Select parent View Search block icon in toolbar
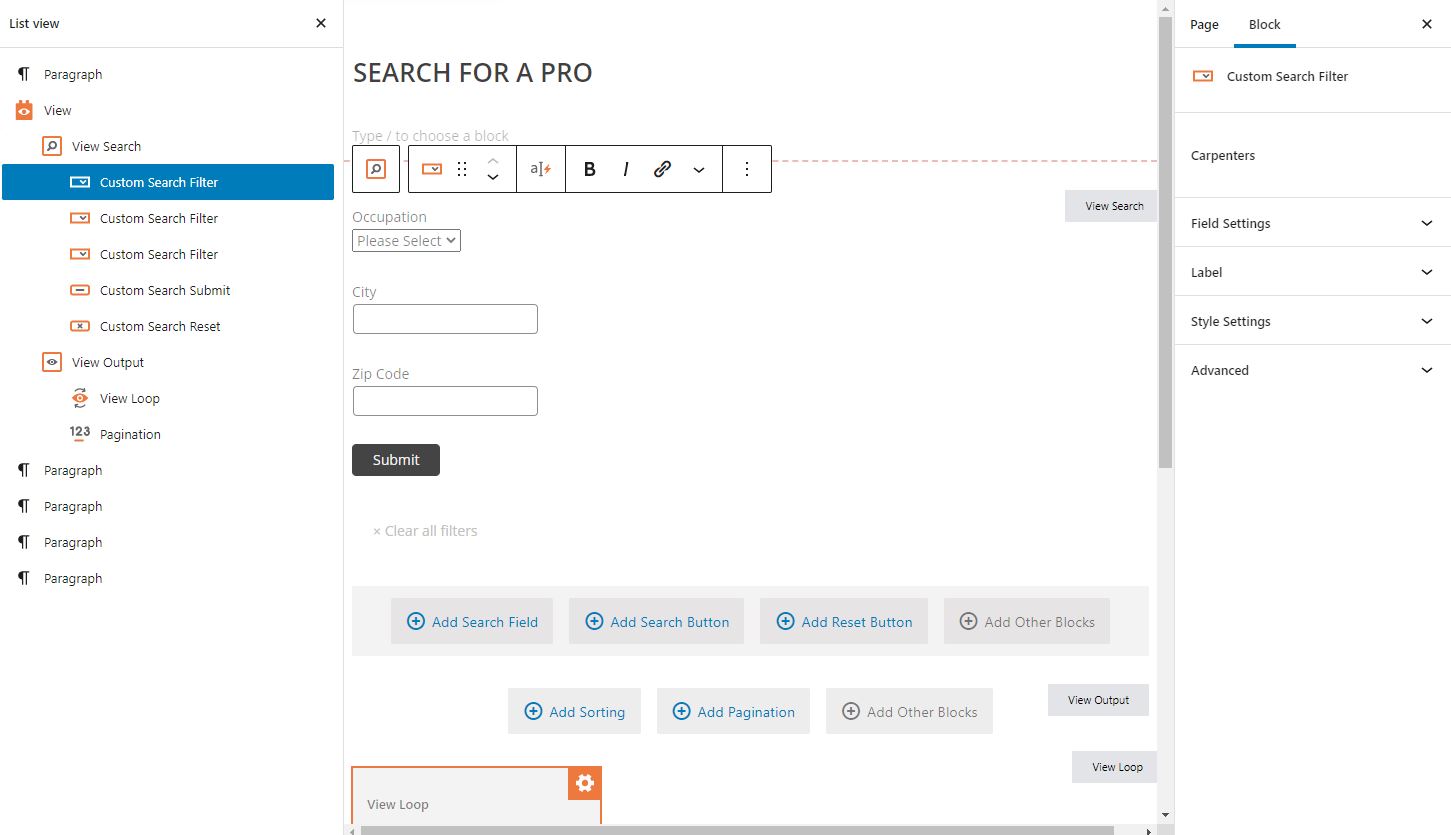 (x=376, y=169)
